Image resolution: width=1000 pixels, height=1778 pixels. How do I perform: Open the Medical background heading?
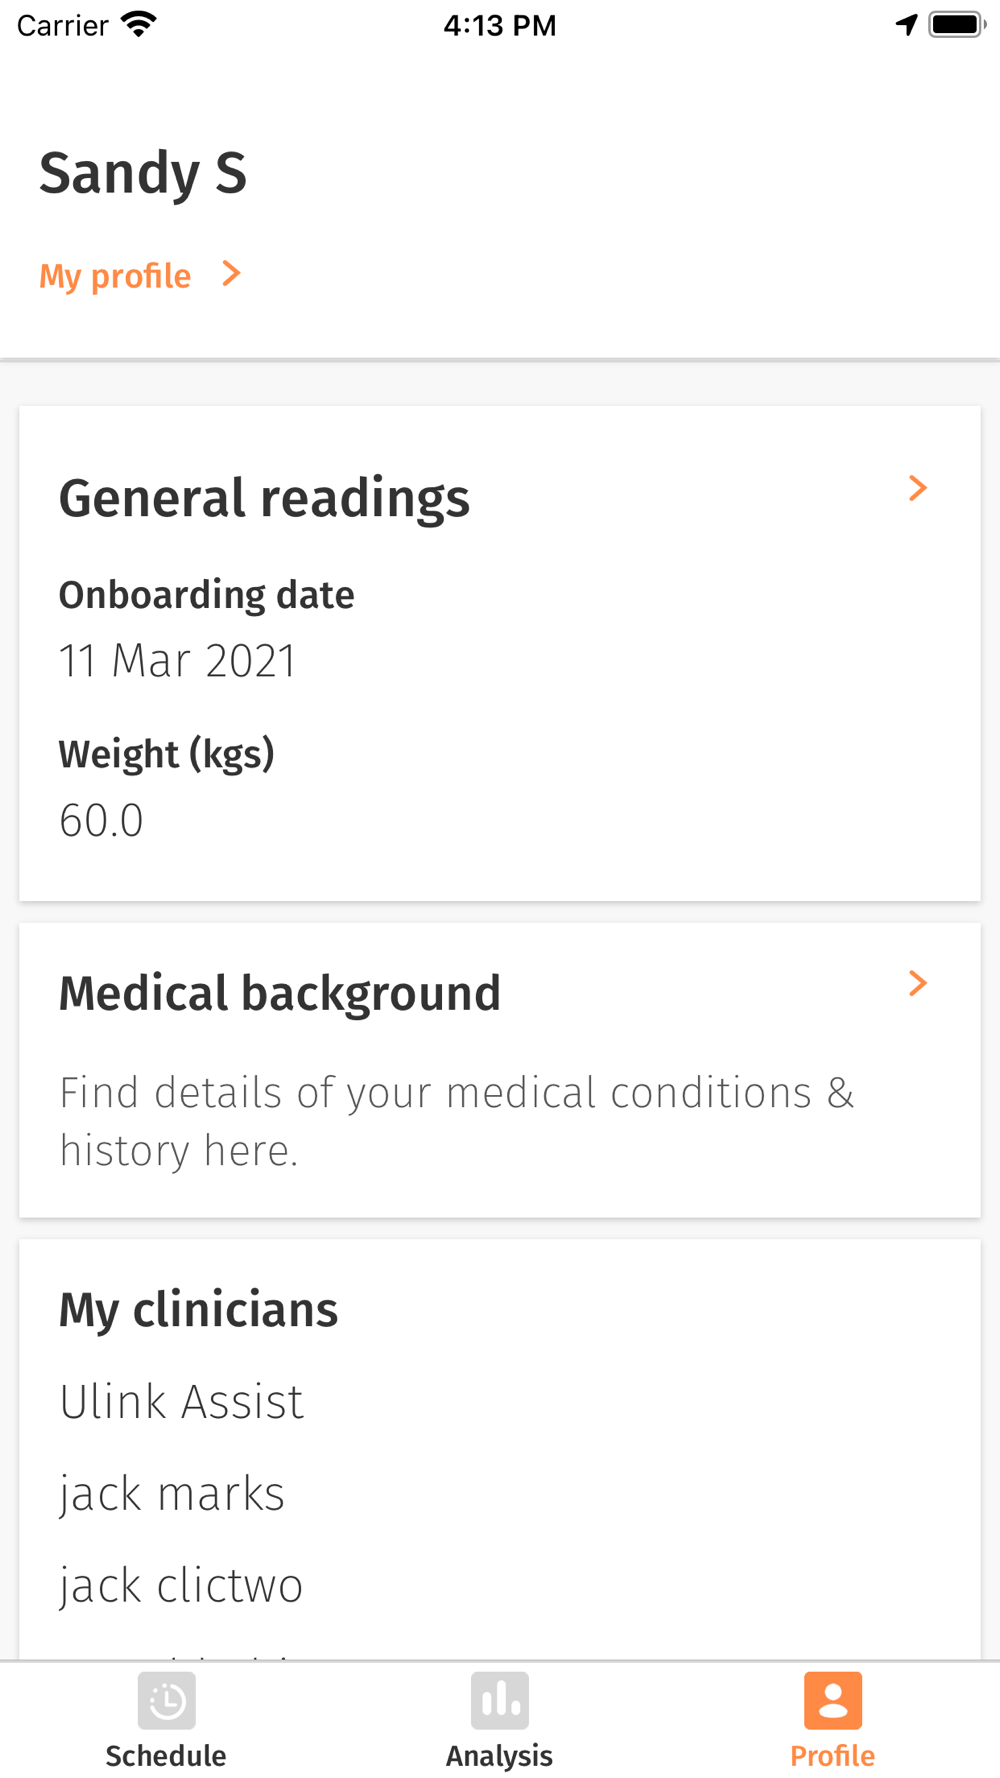pos(280,994)
